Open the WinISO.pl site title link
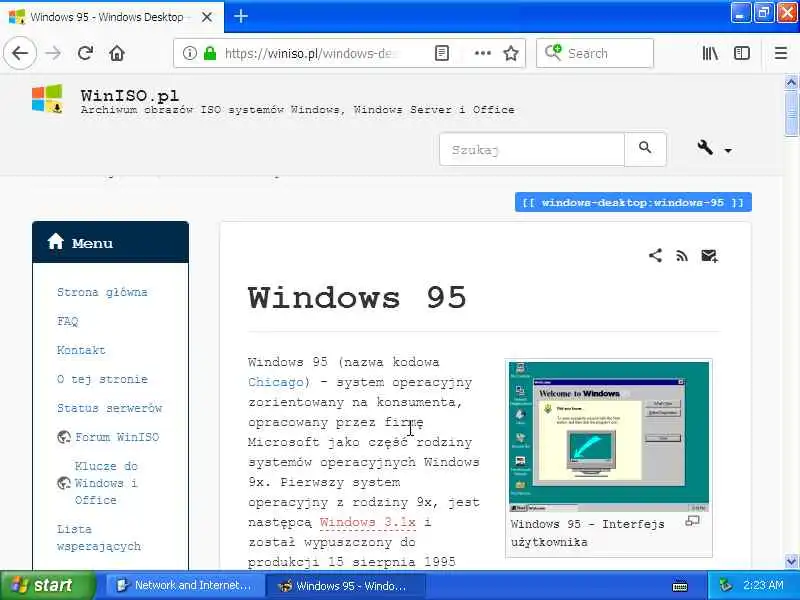The image size is (800, 600). coord(130,95)
